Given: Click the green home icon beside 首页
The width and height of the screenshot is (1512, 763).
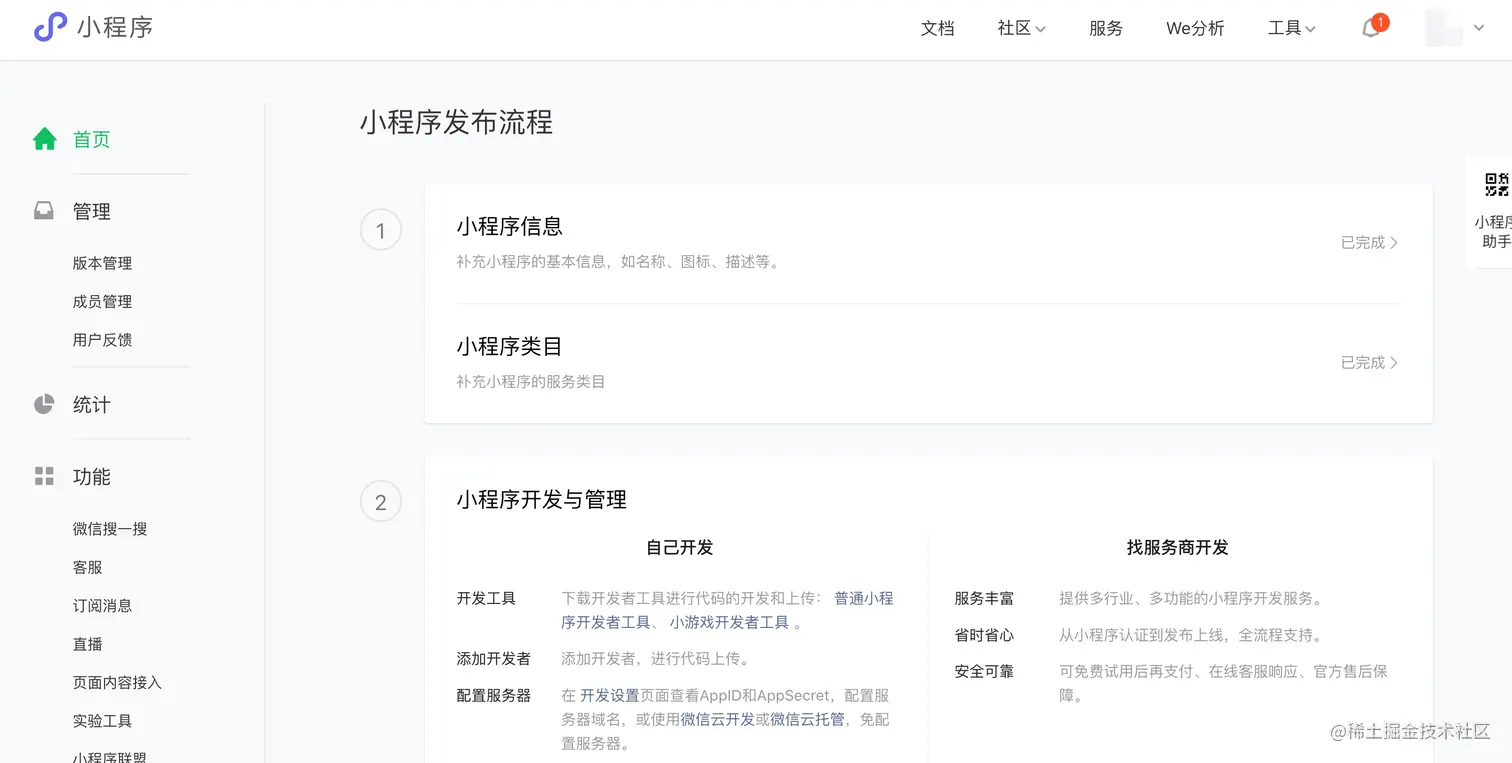Looking at the screenshot, I should pos(45,139).
